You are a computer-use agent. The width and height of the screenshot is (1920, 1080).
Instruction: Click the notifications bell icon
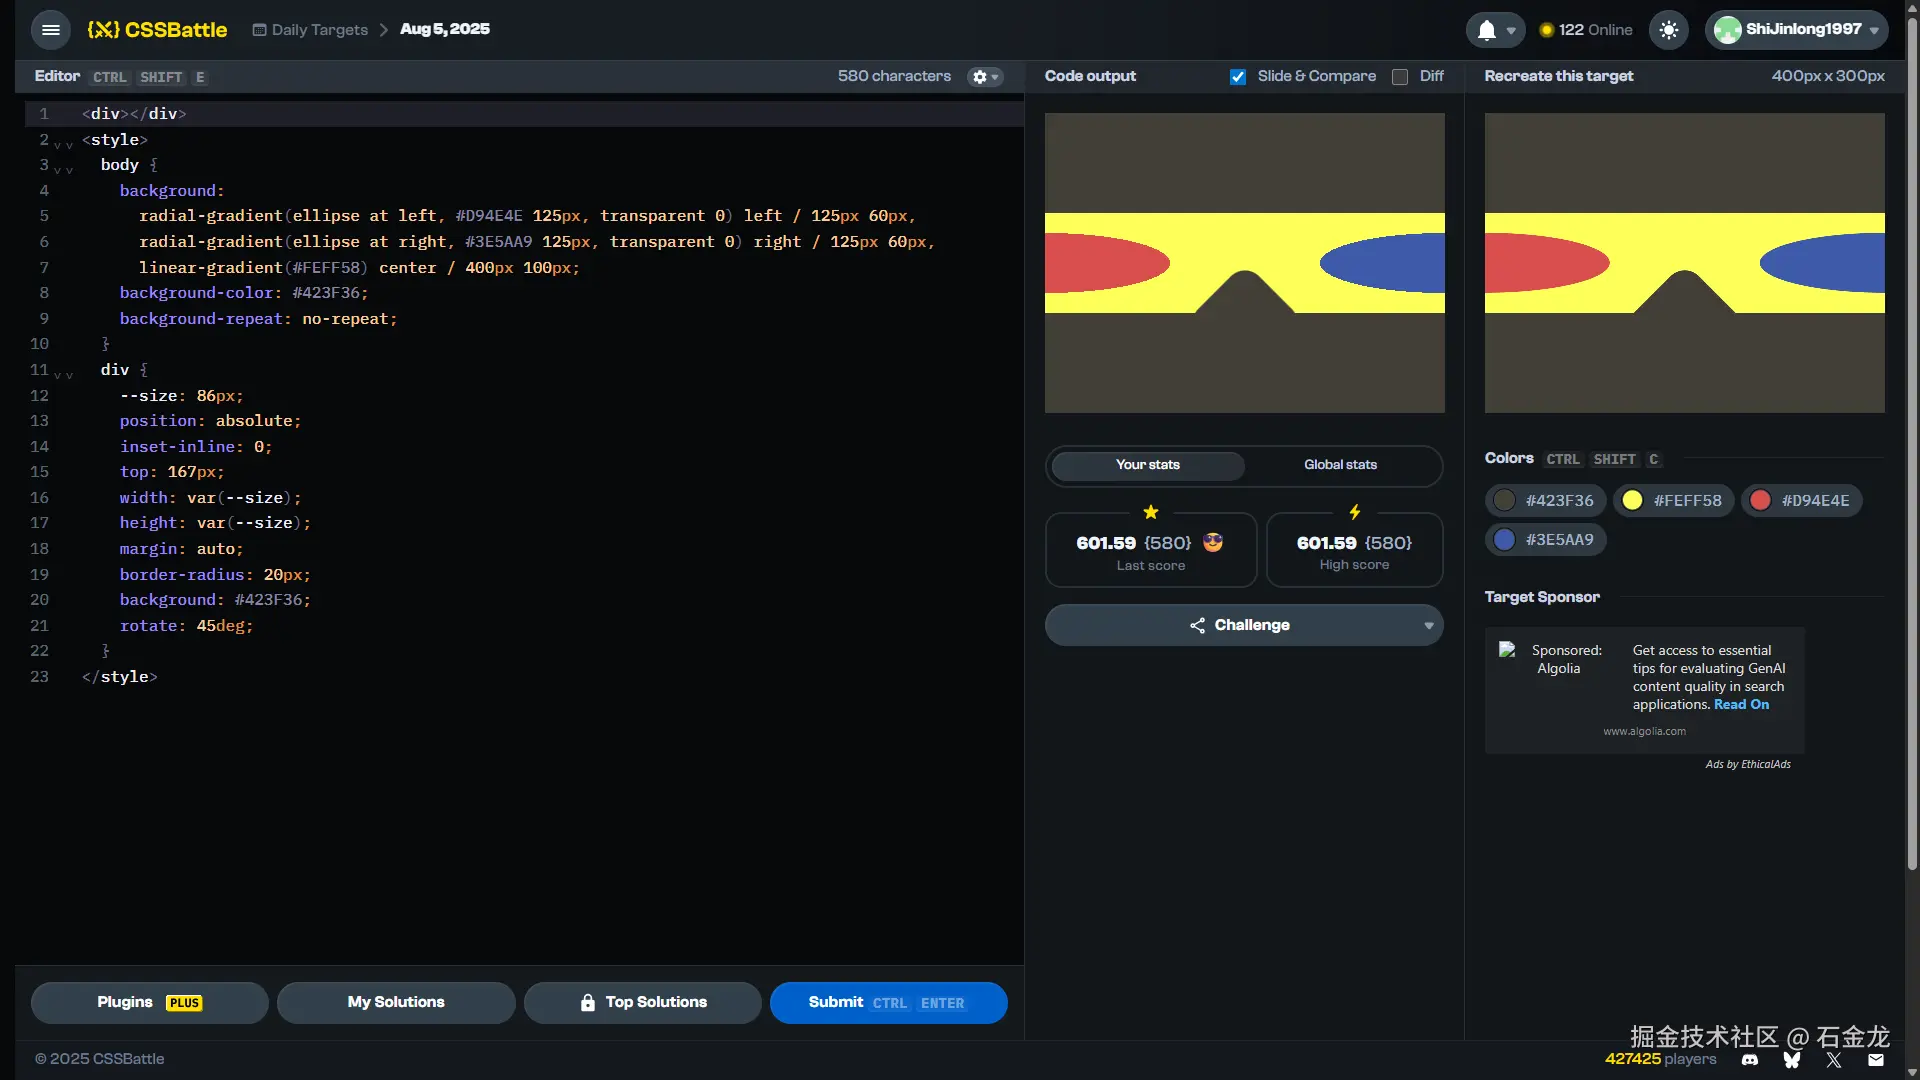tap(1487, 30)
